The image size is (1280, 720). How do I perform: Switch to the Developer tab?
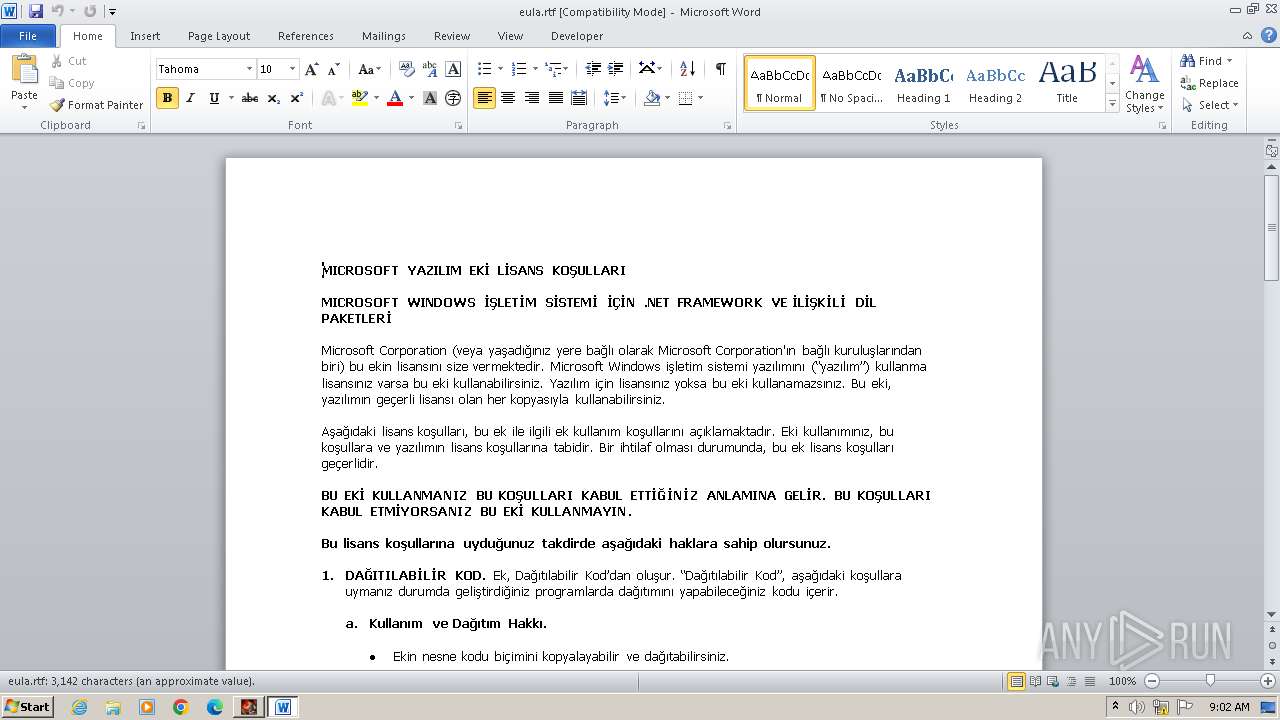pos(577,36)
